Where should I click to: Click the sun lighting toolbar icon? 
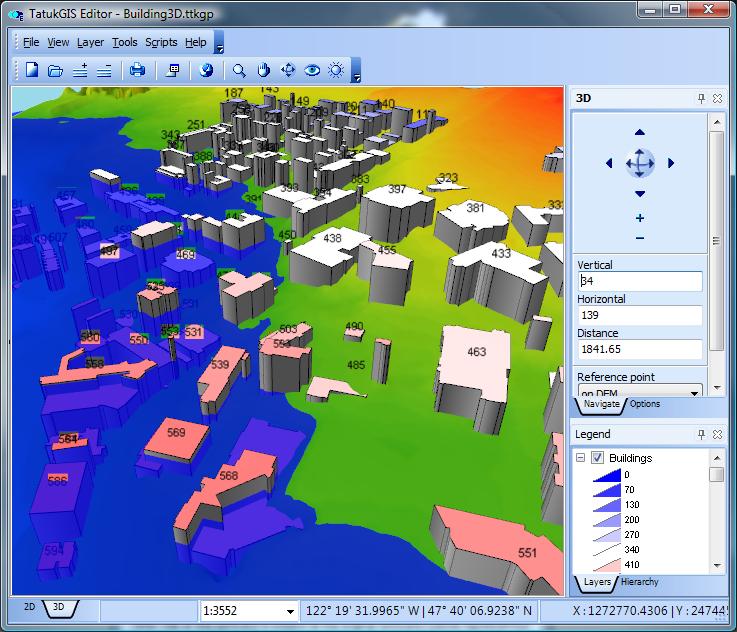point(336,70)
